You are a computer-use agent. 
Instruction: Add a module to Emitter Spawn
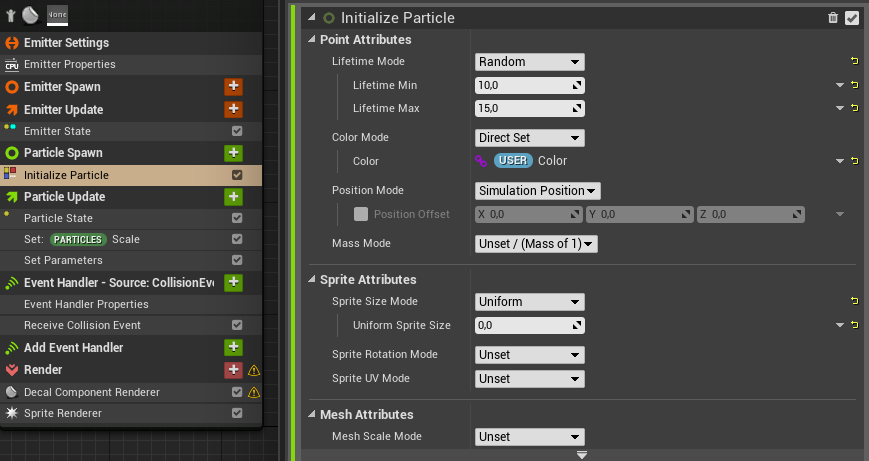[233, 86]
